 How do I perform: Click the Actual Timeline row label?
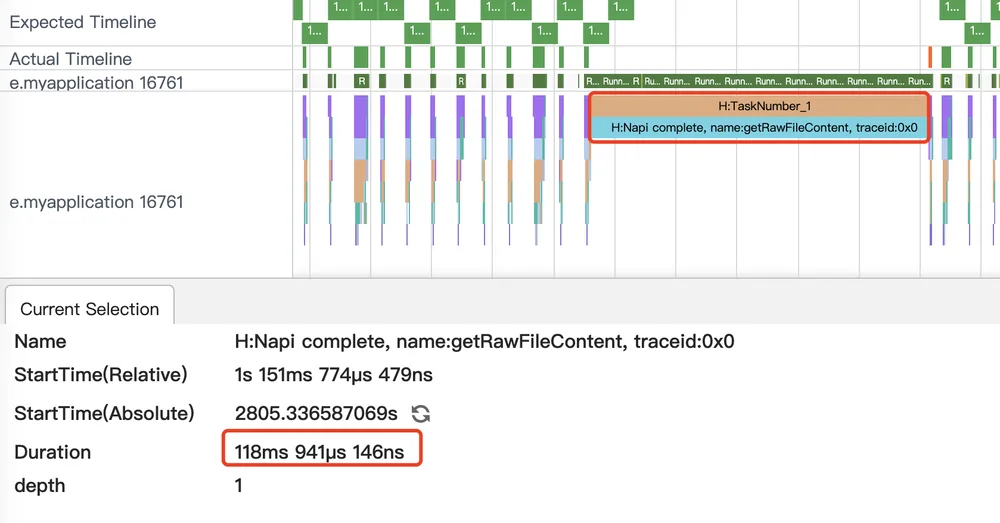pos(70,59)
